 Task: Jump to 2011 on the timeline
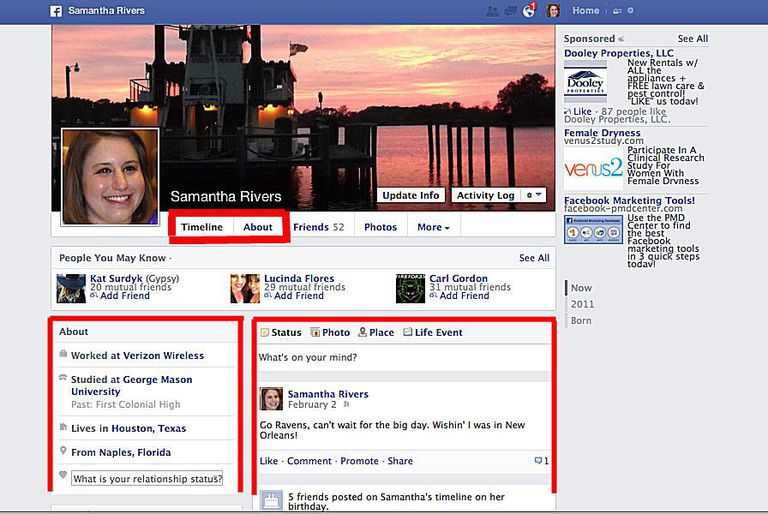(x=582, y=304)
